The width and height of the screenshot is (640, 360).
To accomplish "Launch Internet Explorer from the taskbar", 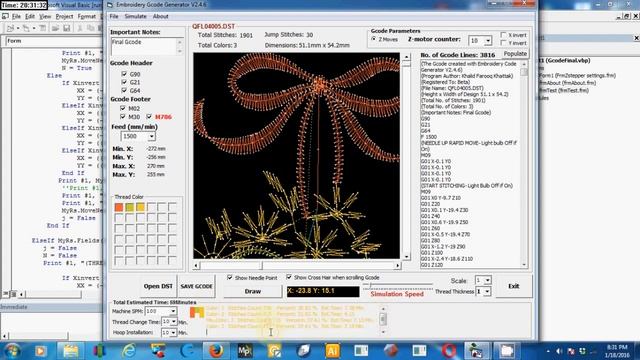I will coord(129,351).
